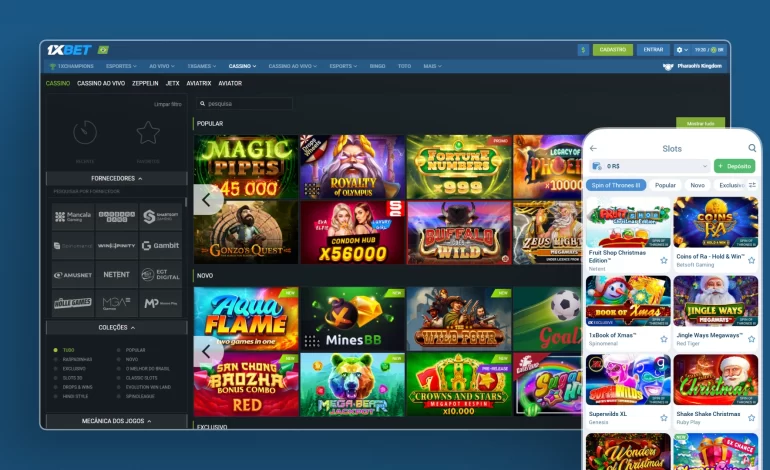Favorite Fruit Shop Christmas Edition with its star
The height and width of the screenshot is (470, 770).
point(663,260)
